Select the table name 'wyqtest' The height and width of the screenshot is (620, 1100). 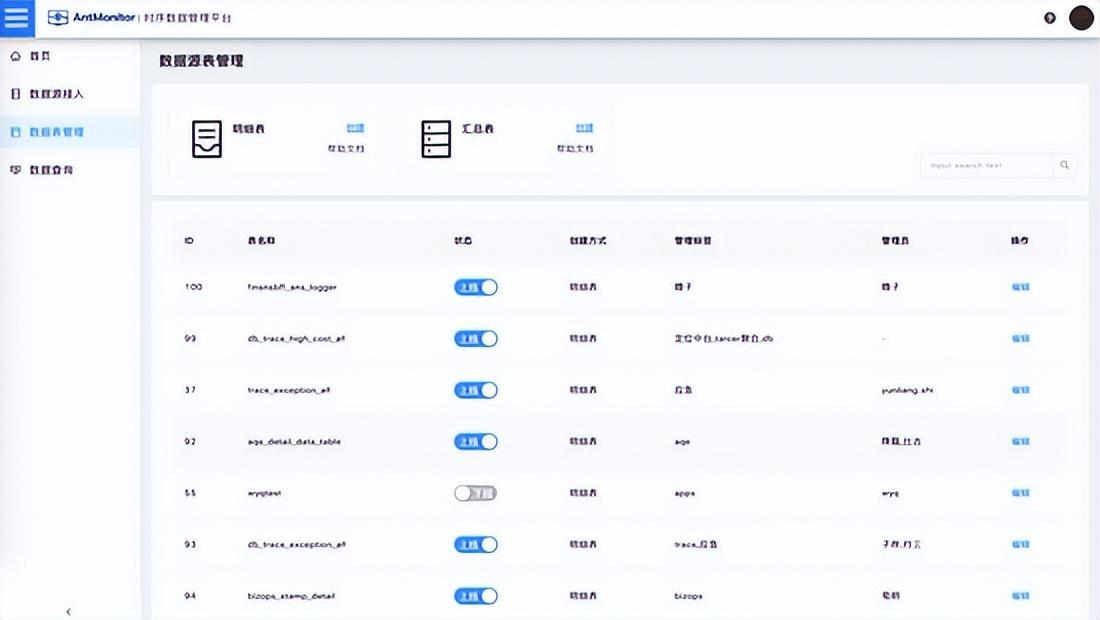[x=264, y=493]
